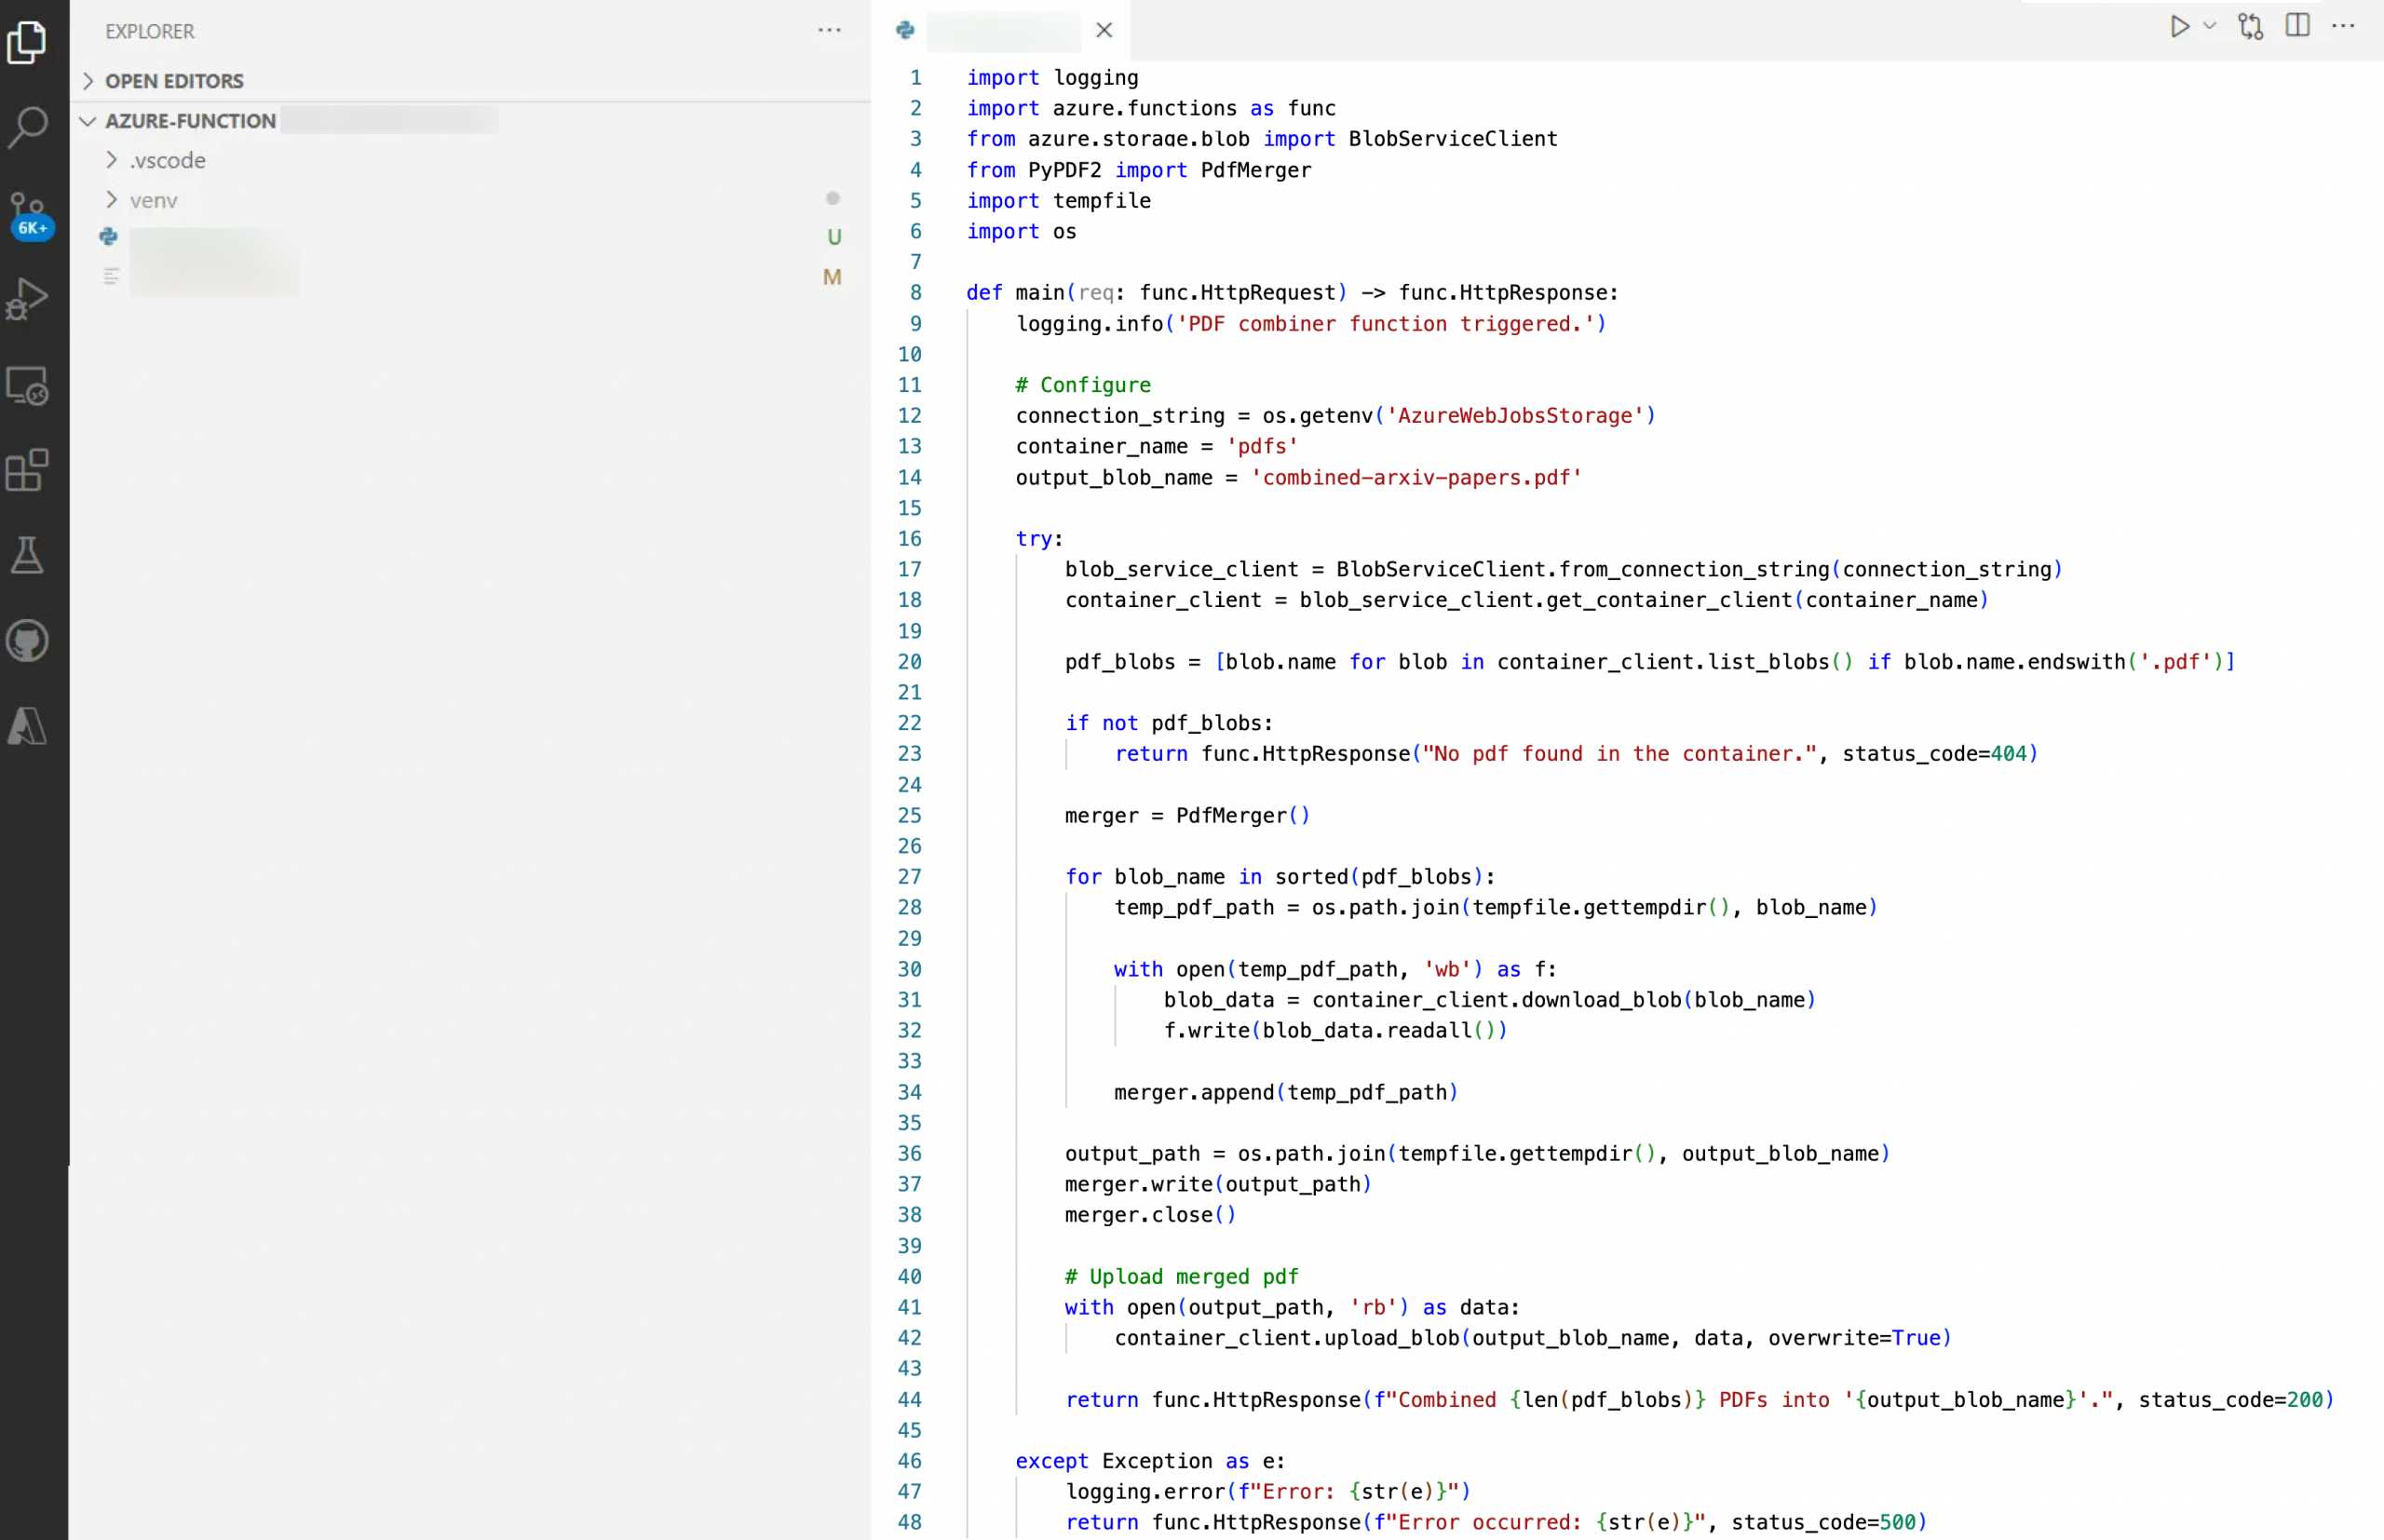Open run options dropdown arrow

coord(2210,27)
